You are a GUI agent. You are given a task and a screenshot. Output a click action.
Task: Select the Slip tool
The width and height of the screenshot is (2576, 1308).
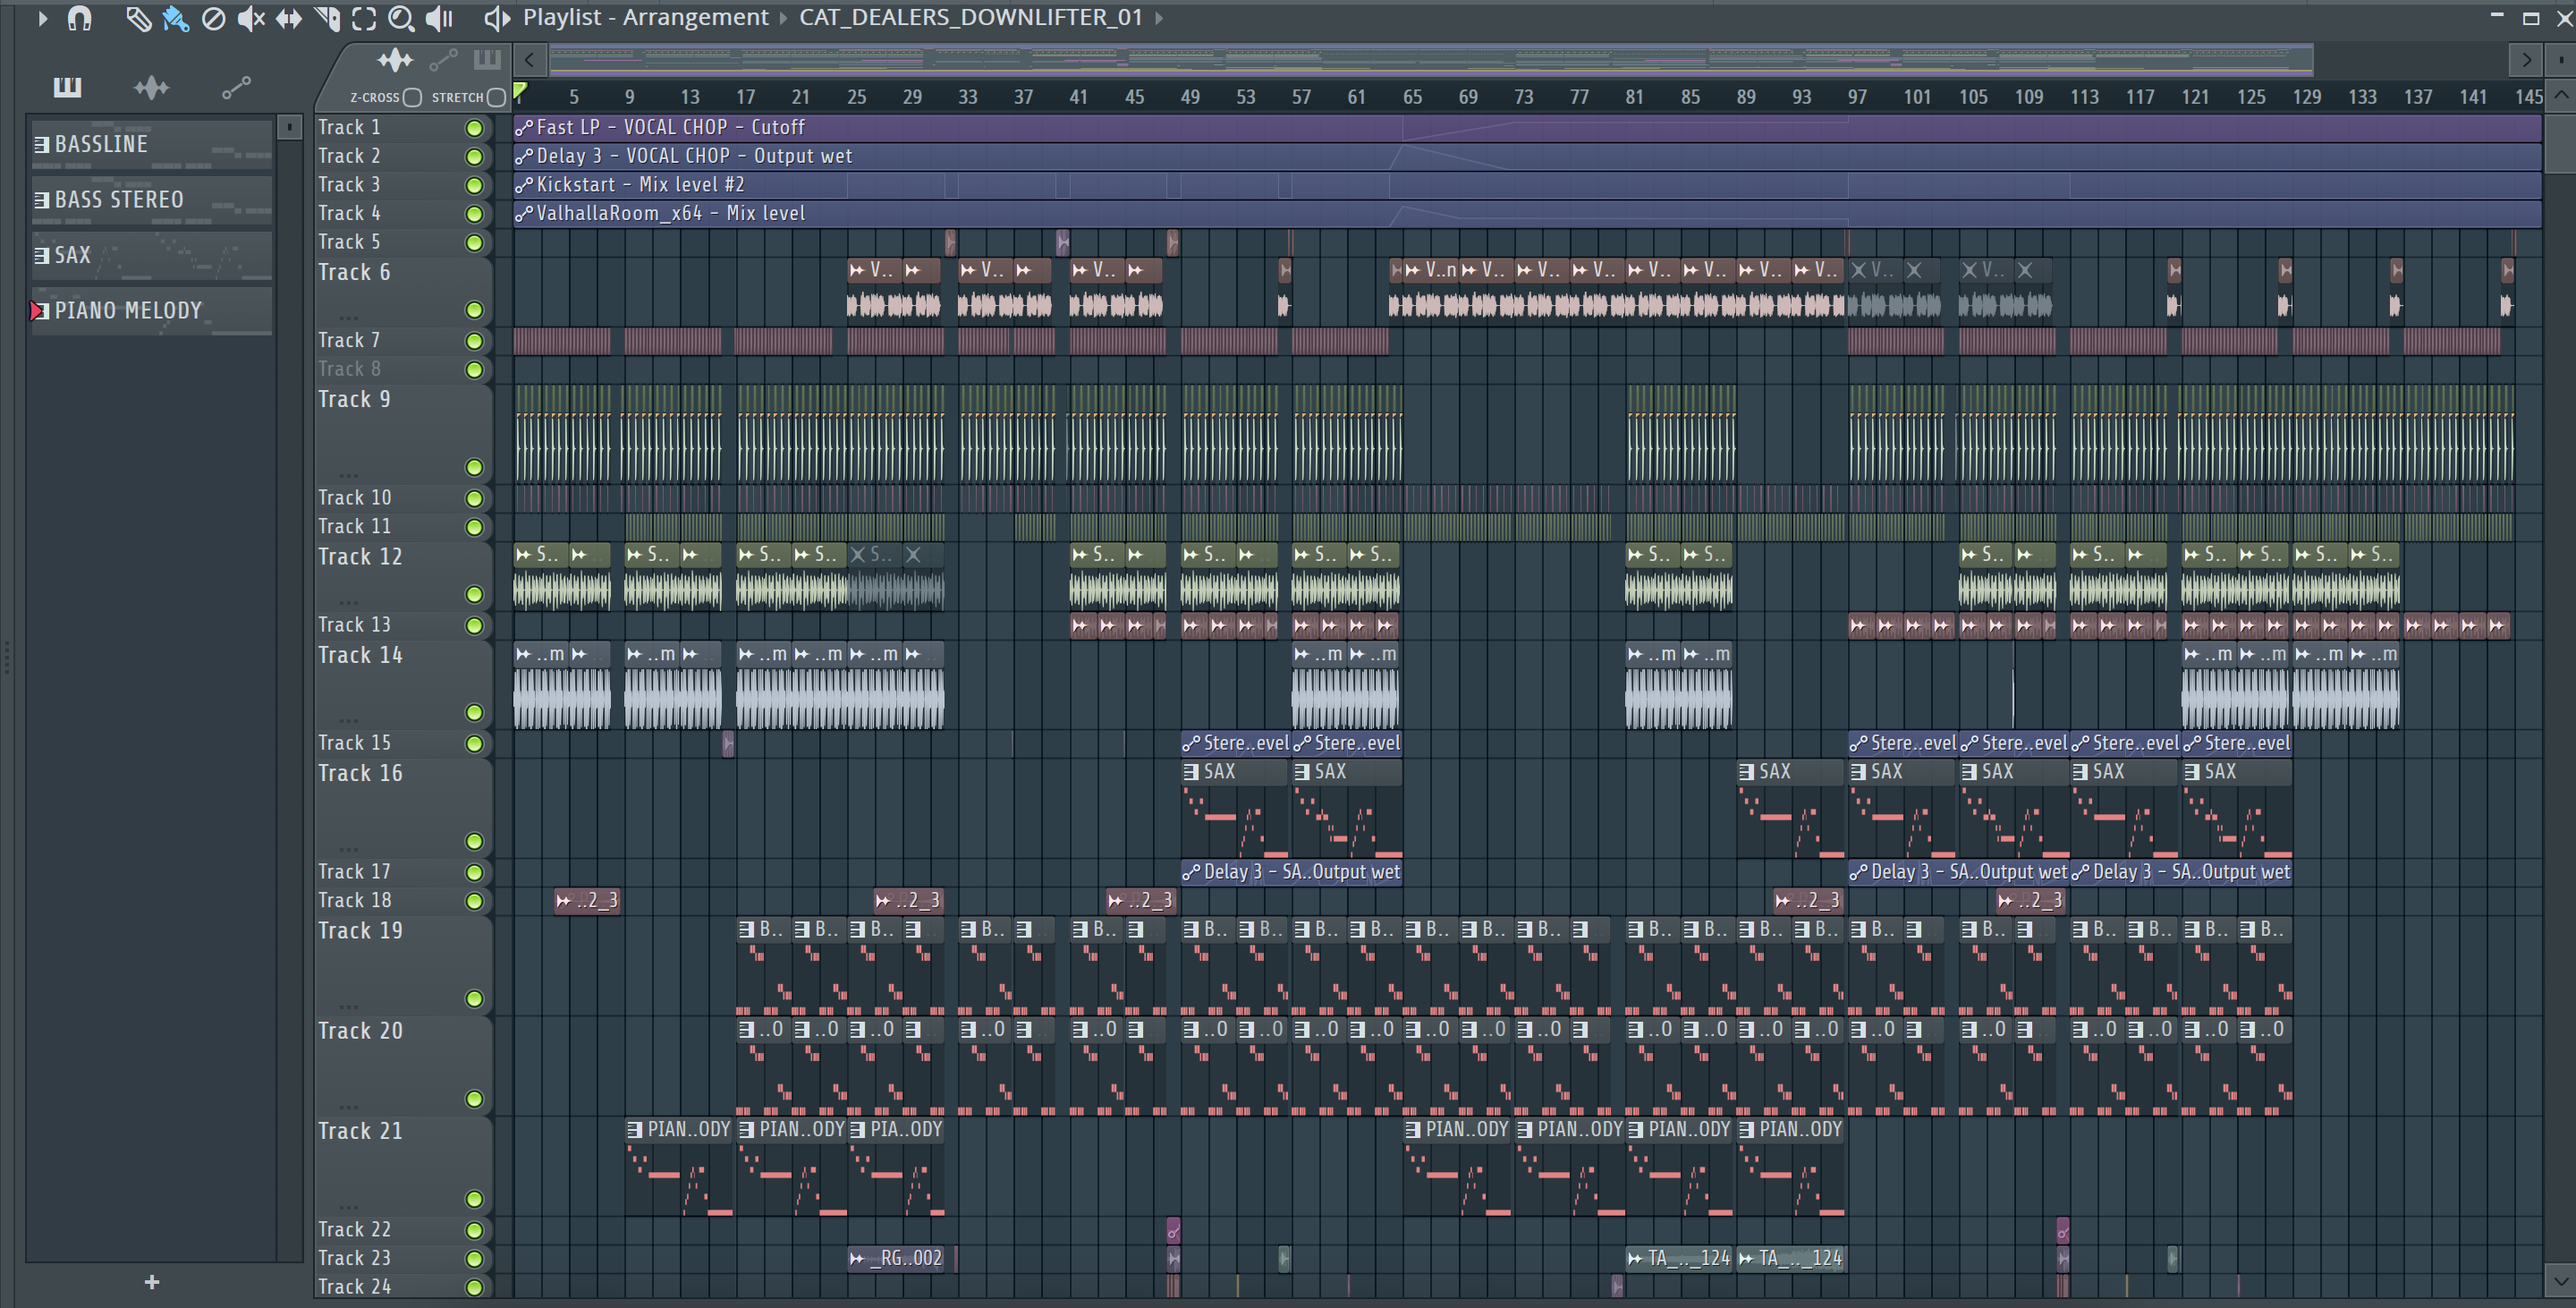point(289,18)
